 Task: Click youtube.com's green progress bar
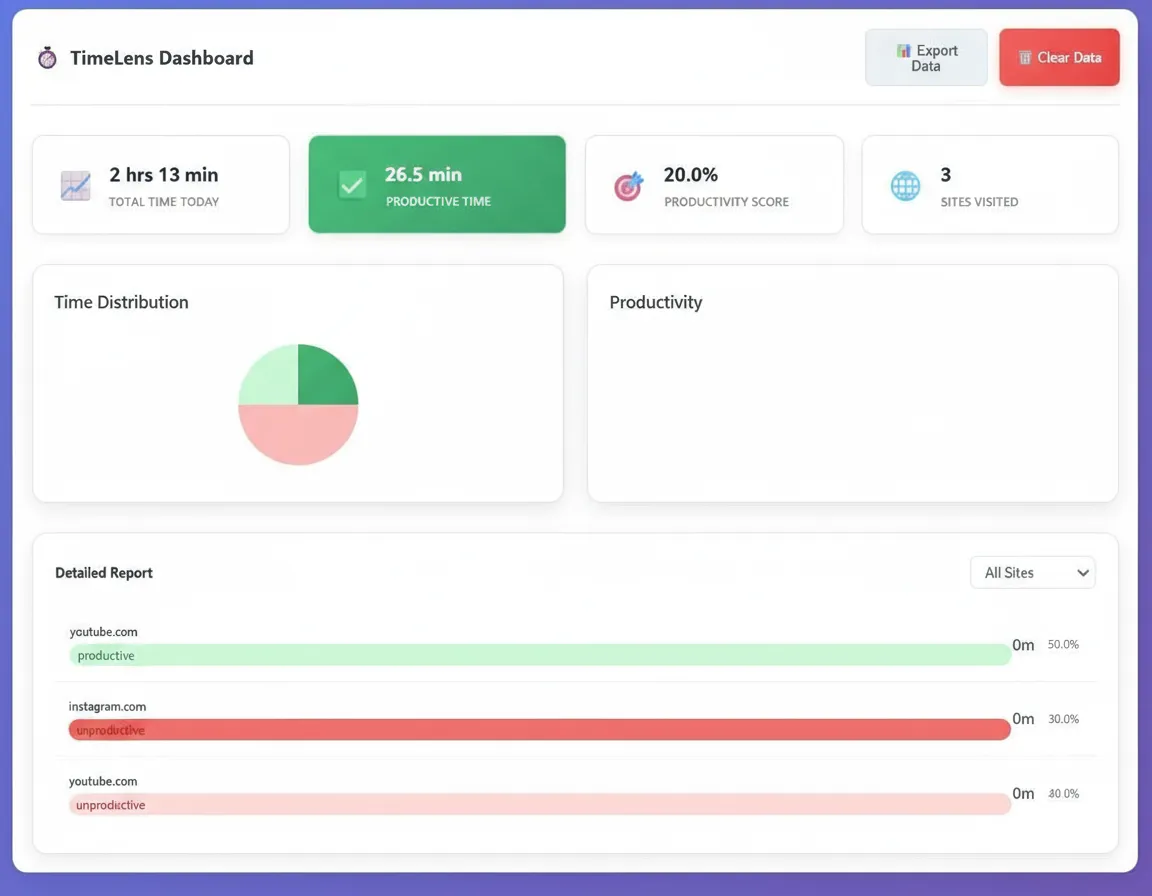tap(540, 655)
